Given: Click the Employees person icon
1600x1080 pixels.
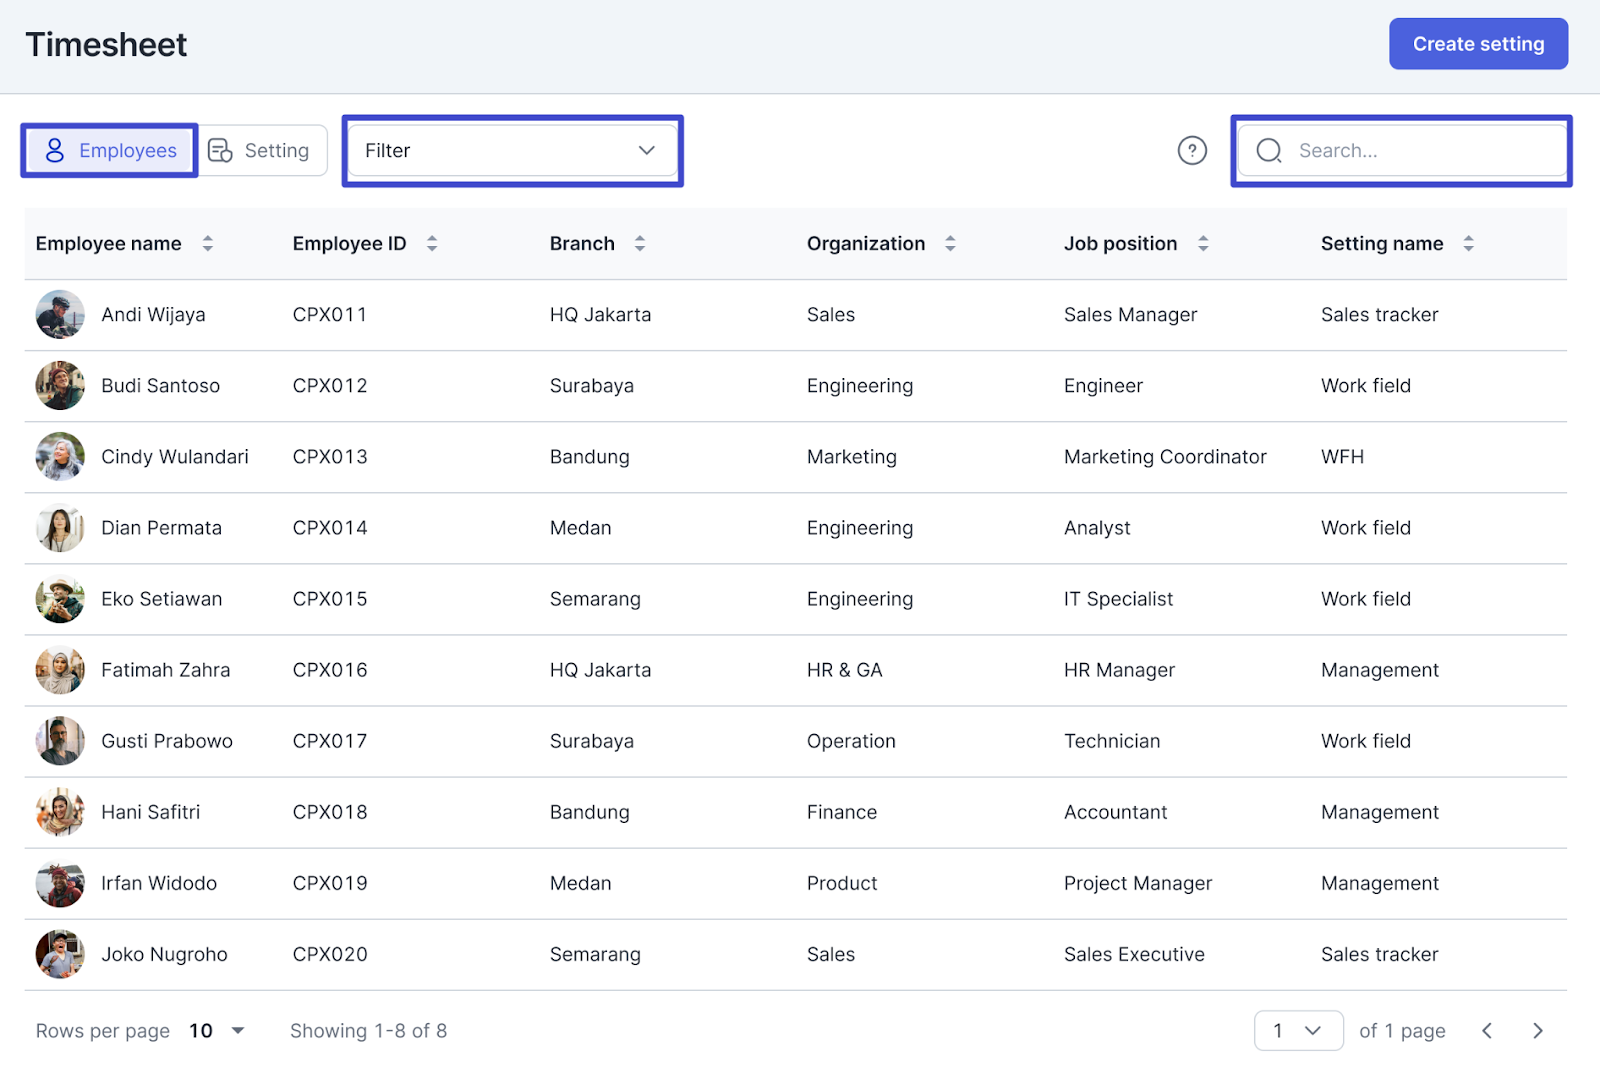Looking at the screenshot, I should 55,150.
